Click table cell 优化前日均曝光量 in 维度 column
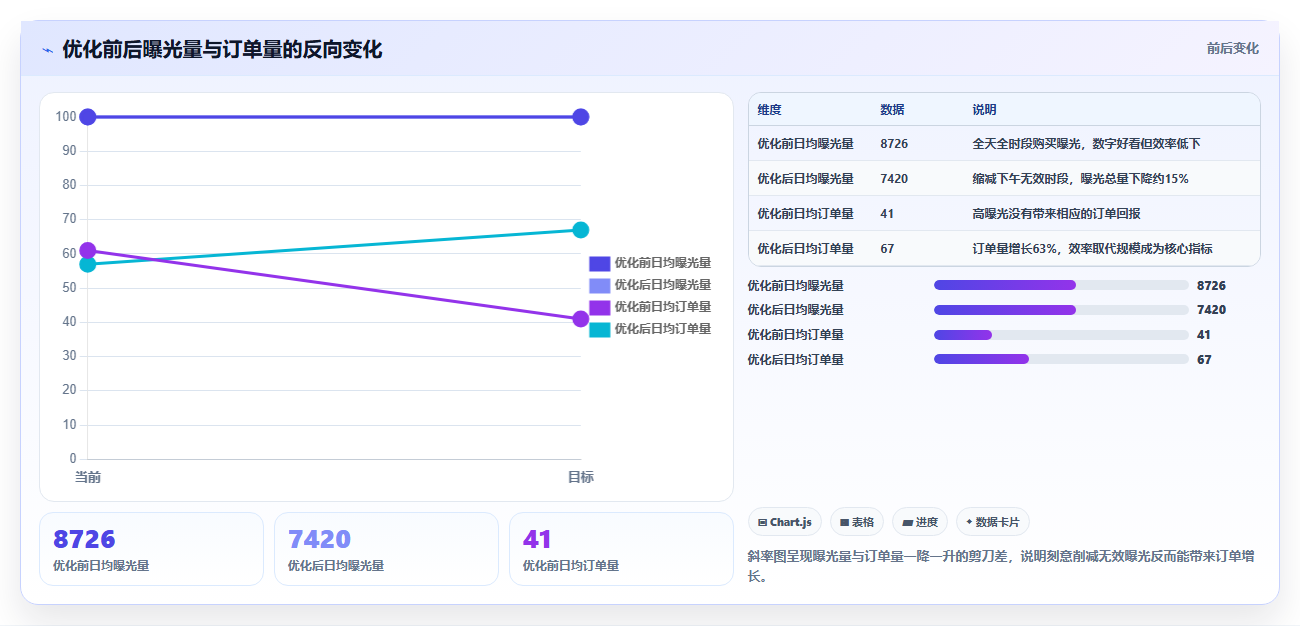 (x=805, y=144)
